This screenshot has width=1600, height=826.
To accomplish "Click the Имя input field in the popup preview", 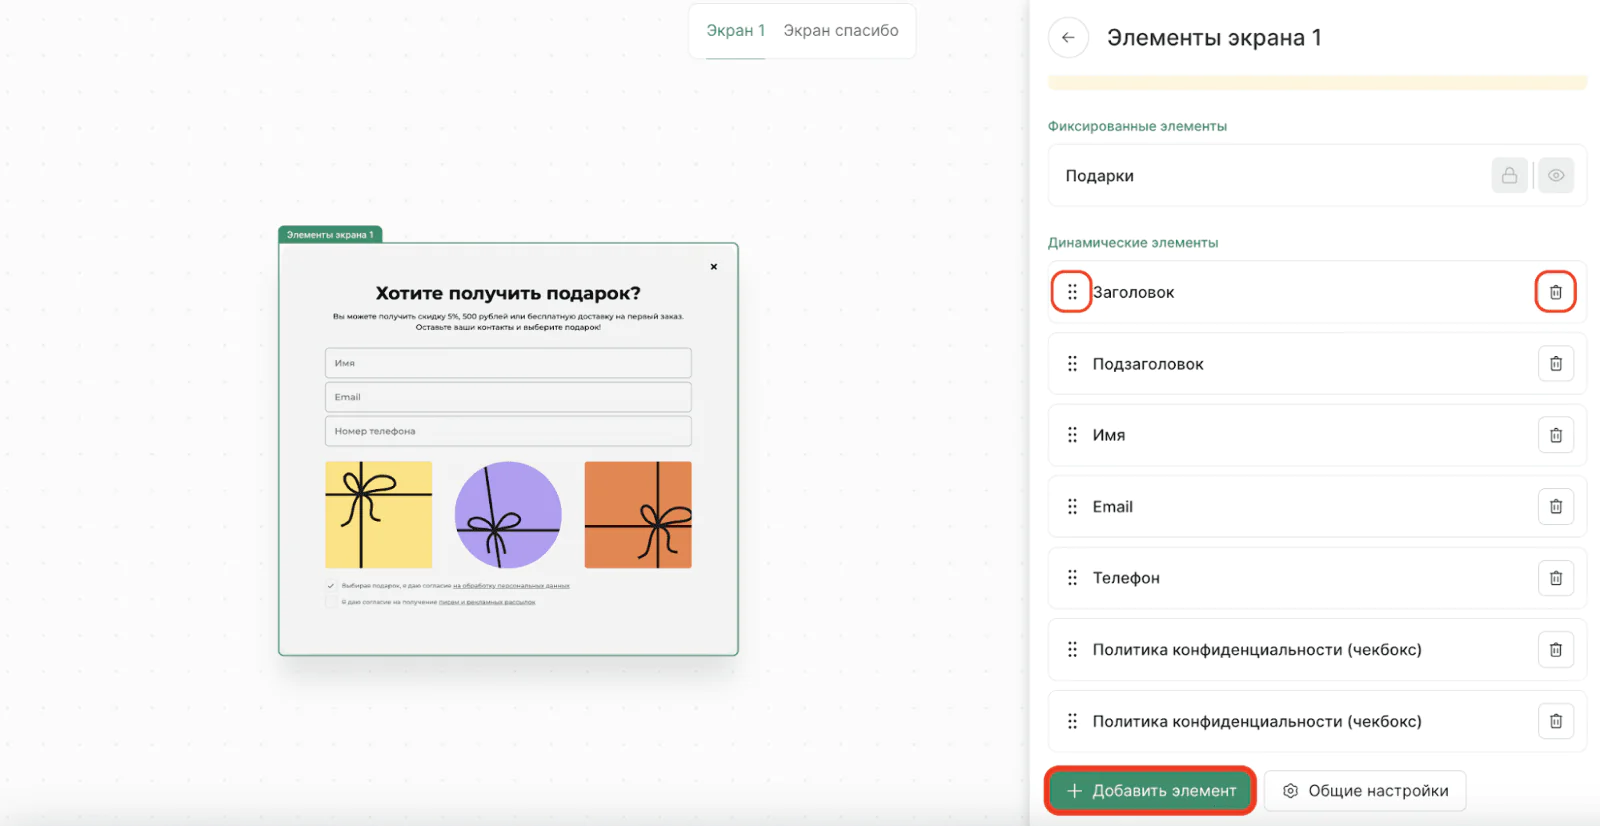I will tap(508, 363).
